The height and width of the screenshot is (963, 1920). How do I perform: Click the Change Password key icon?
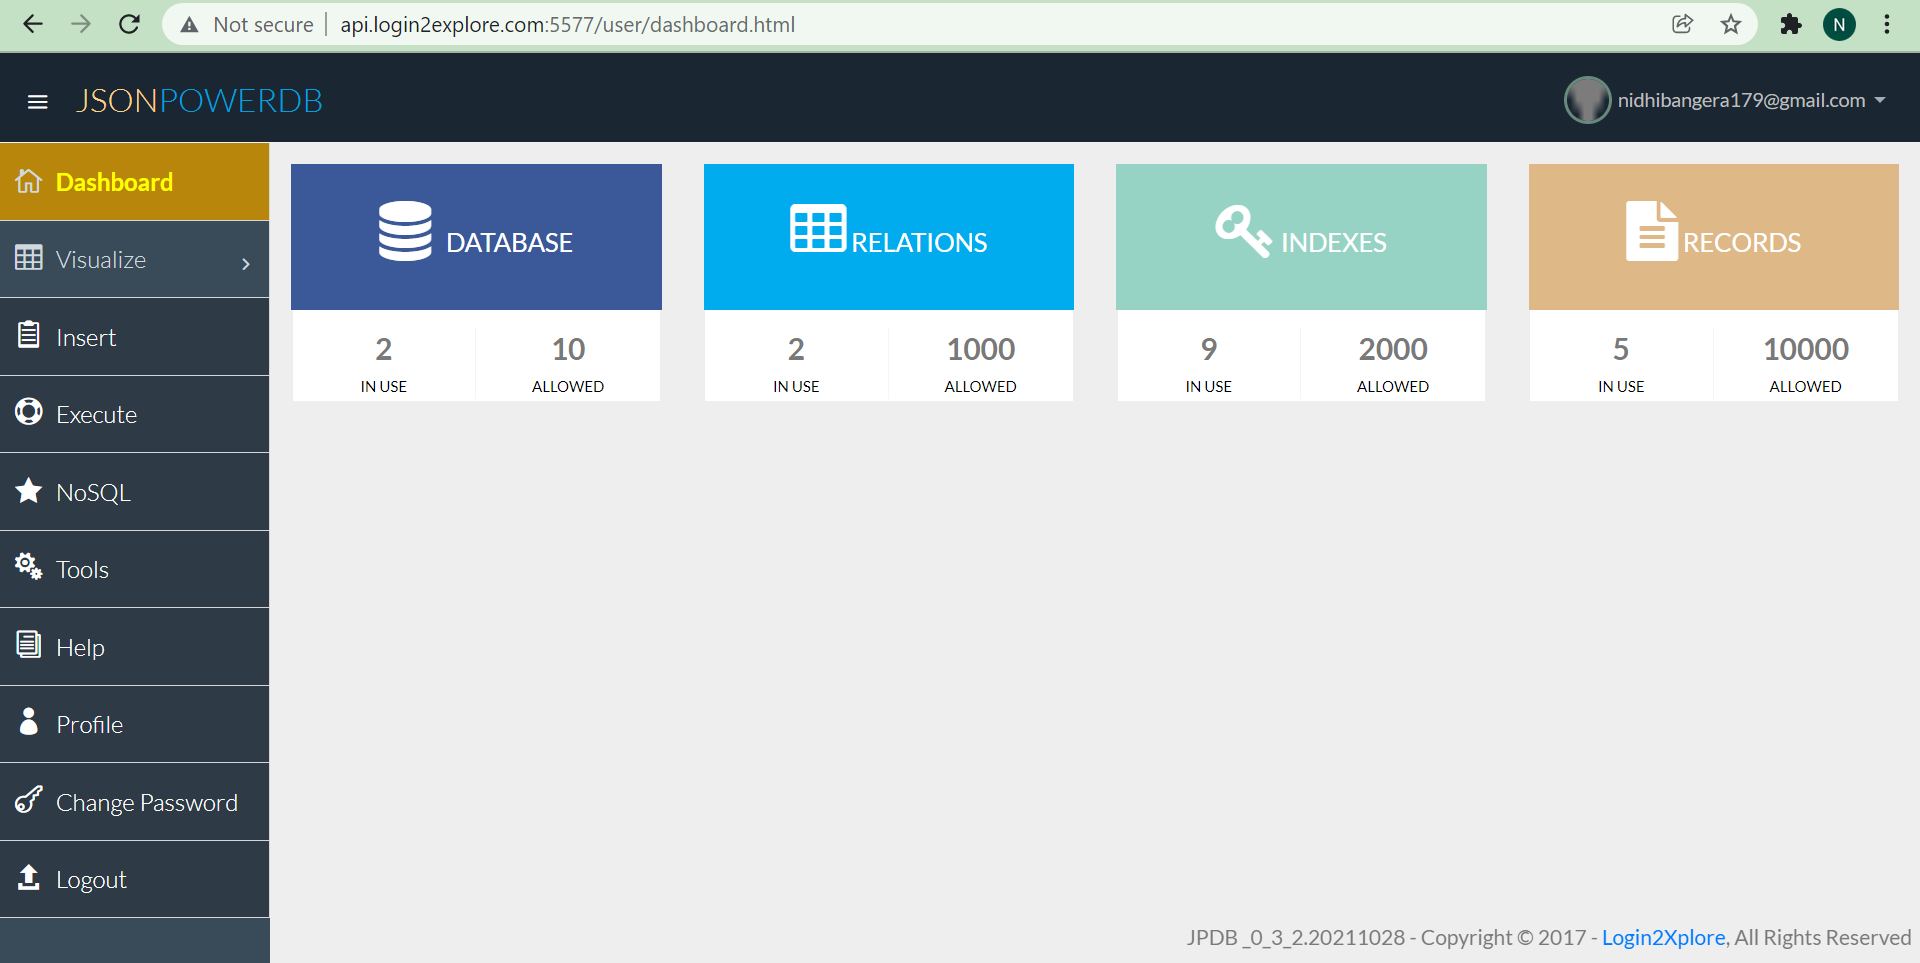pyautogui.click(x=29, y=800)
